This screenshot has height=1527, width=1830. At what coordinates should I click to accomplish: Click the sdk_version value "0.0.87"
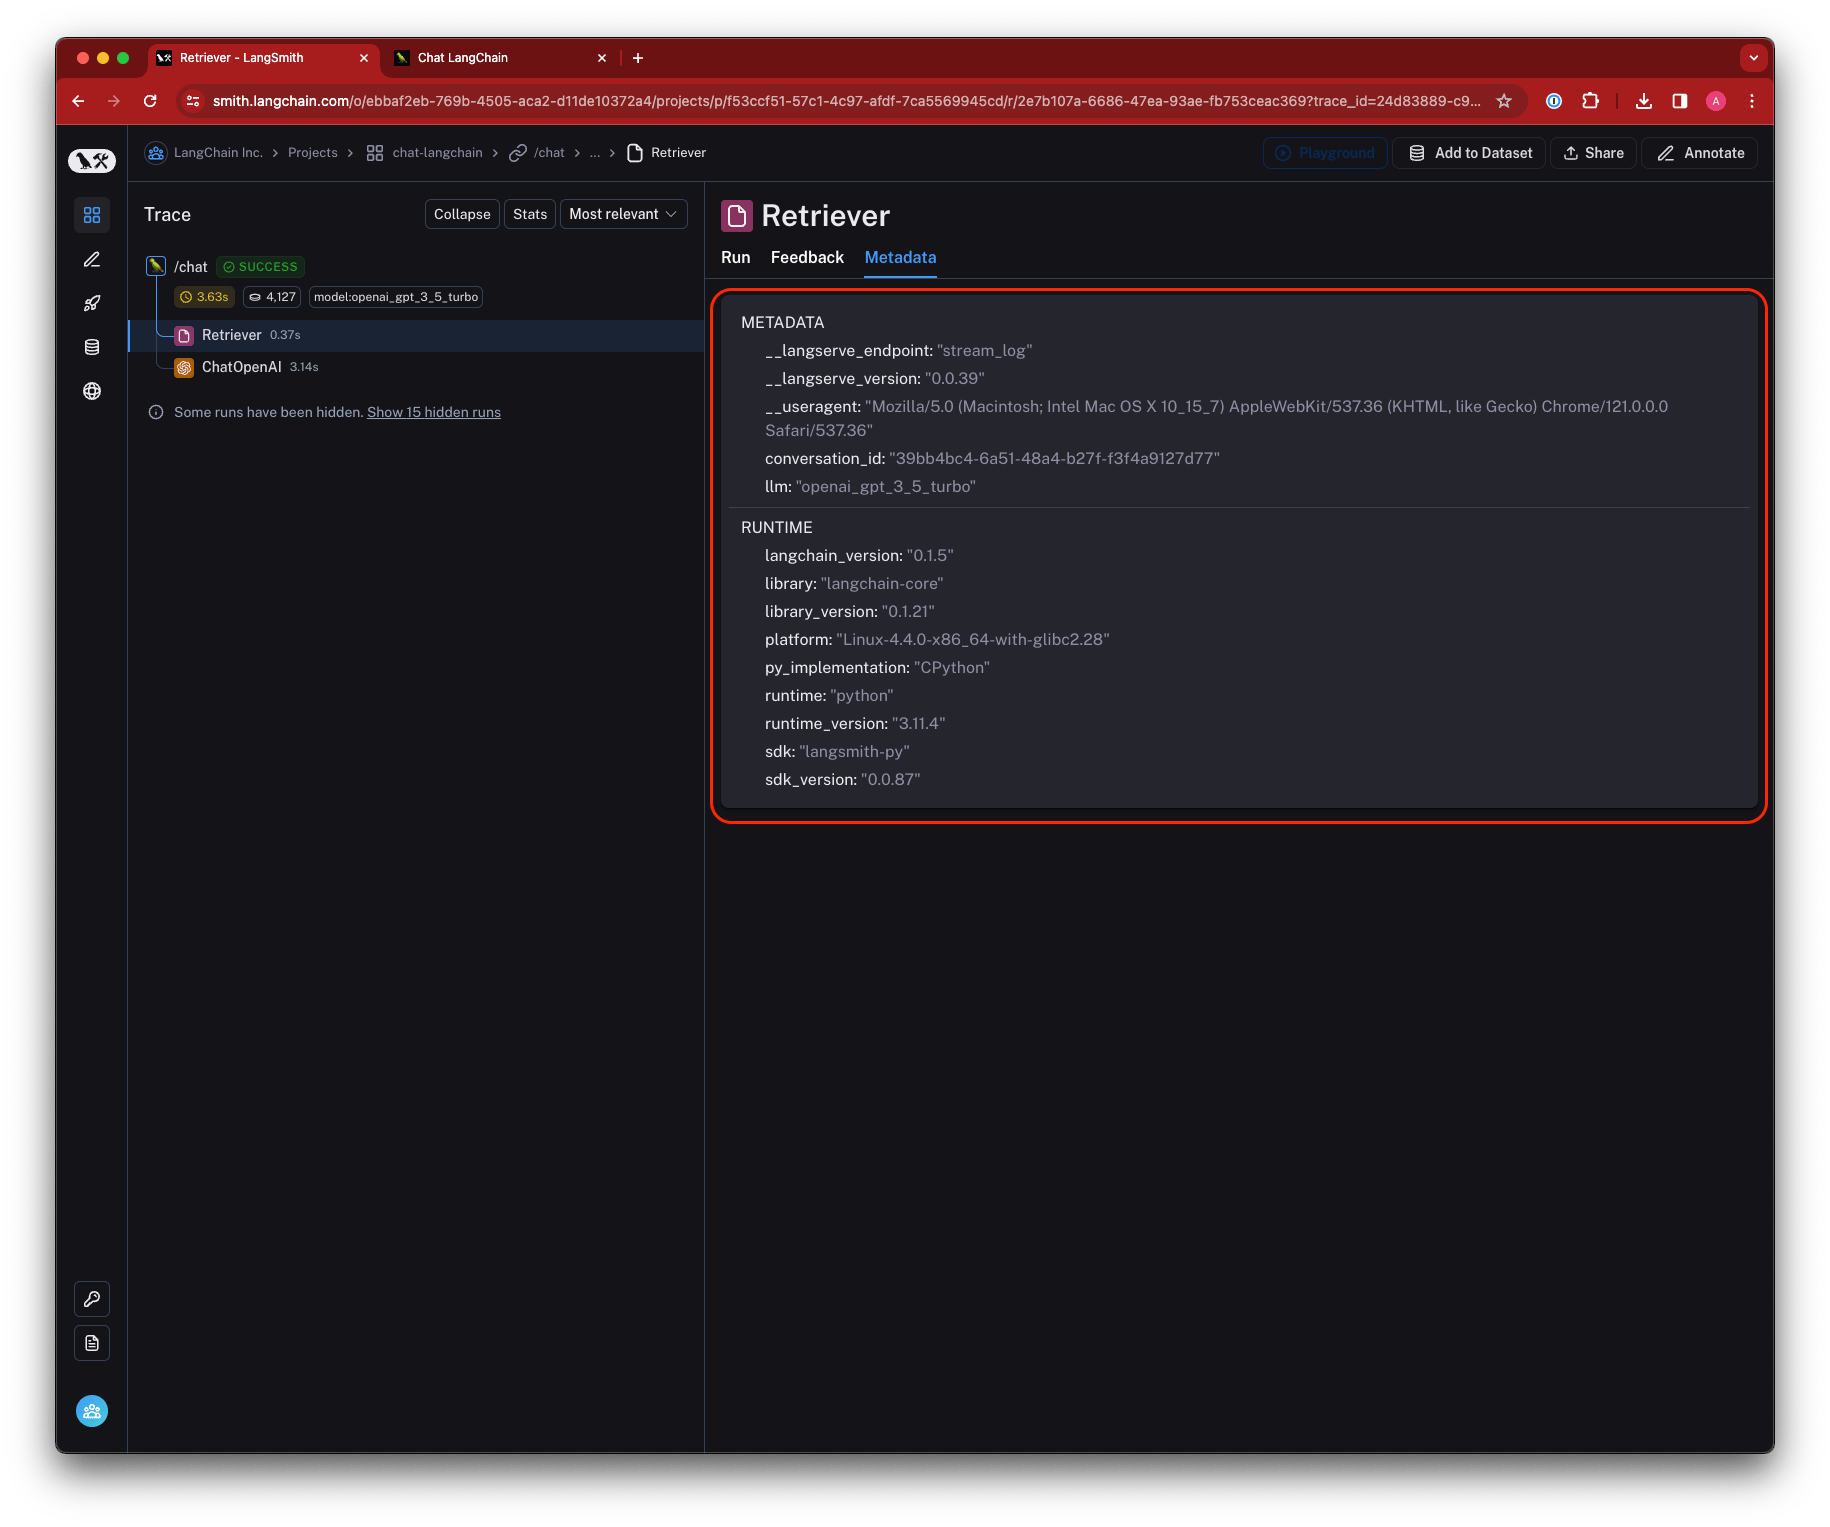tap(890, 780)
